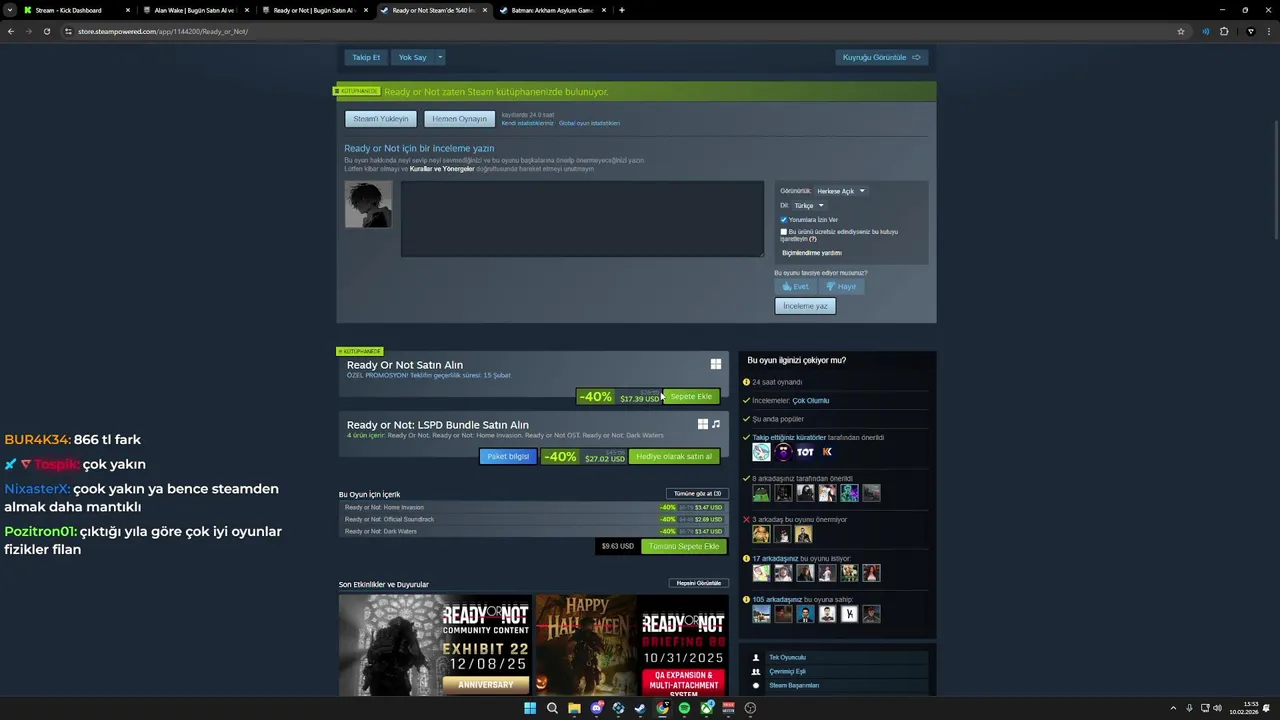Click the user avatar beside the review box
Image resolution: width=1280 pixels, height=720 pixels.
click(368, 204)
